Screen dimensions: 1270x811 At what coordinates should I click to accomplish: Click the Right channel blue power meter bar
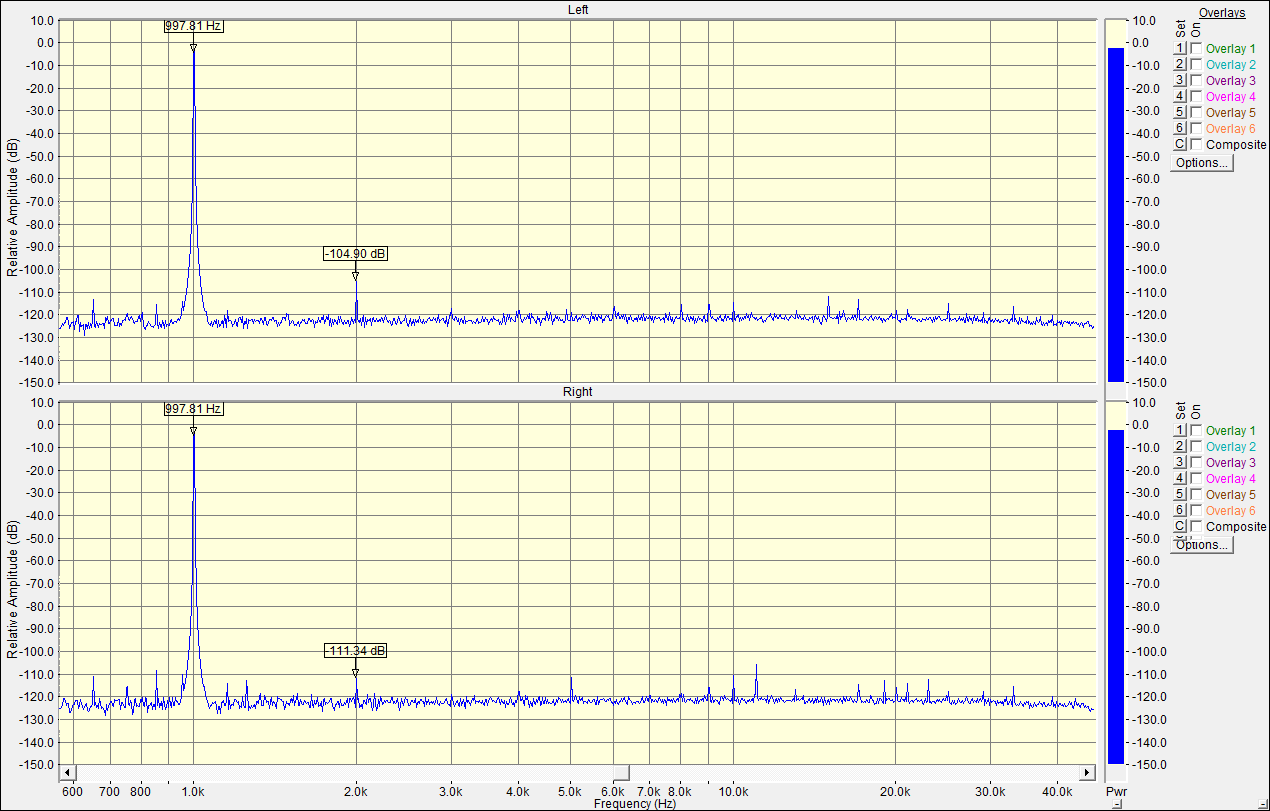[x=1115, y=597]
